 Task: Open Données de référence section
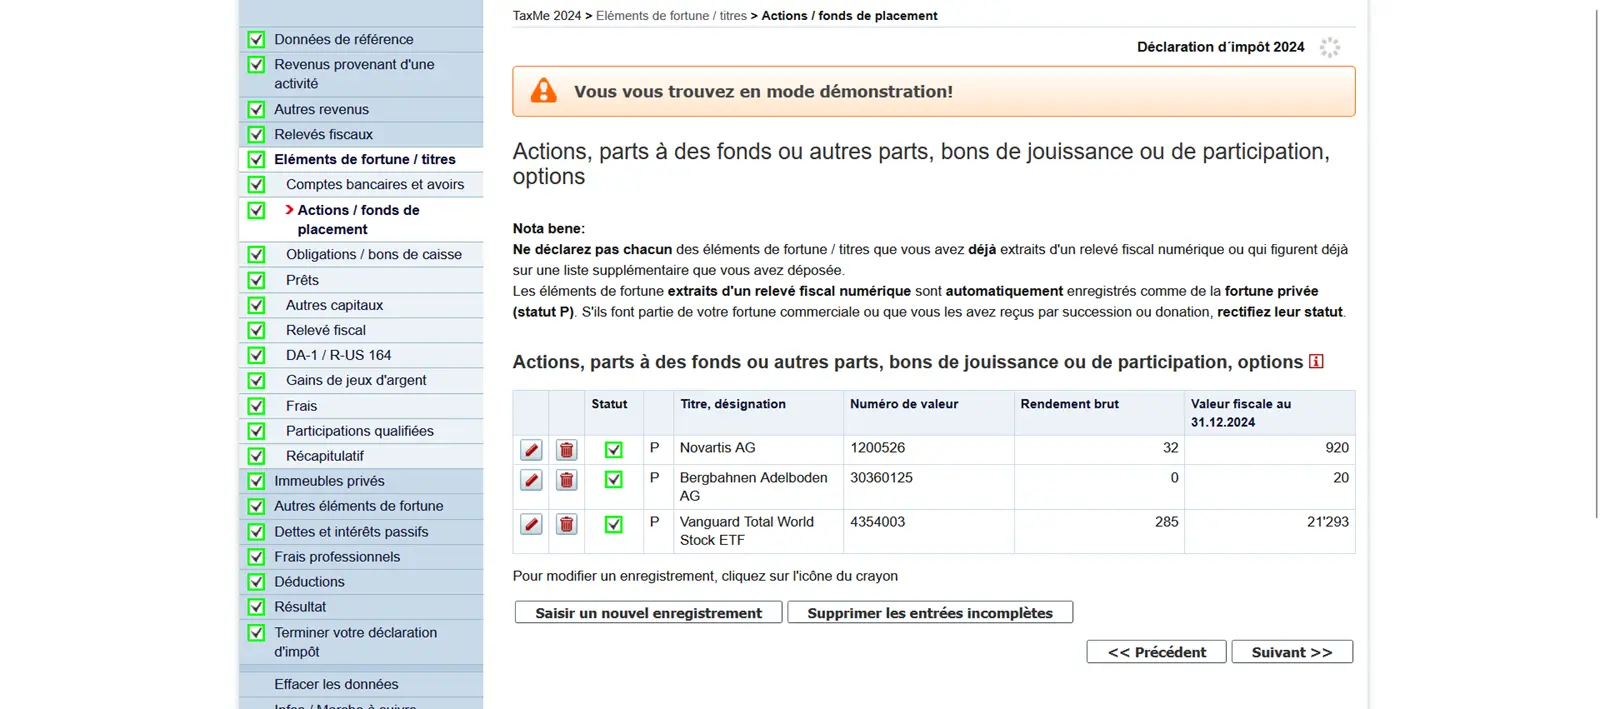tap(343, 39)
